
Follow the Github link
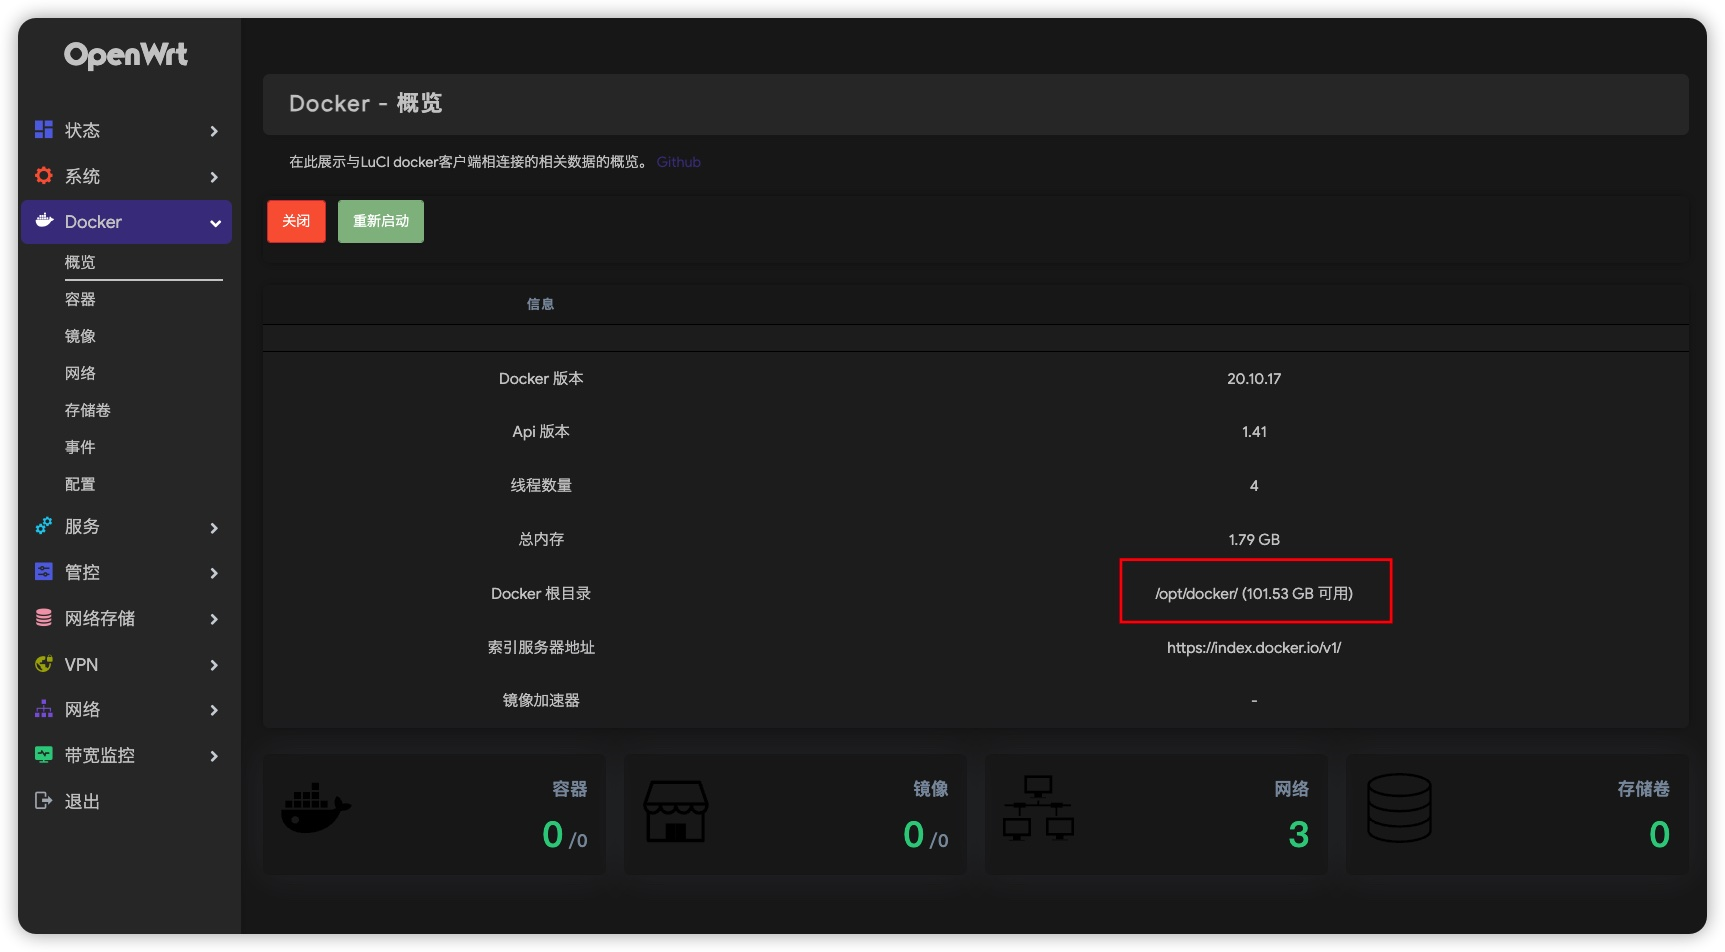pyautogui.click(x=678, y=162)
